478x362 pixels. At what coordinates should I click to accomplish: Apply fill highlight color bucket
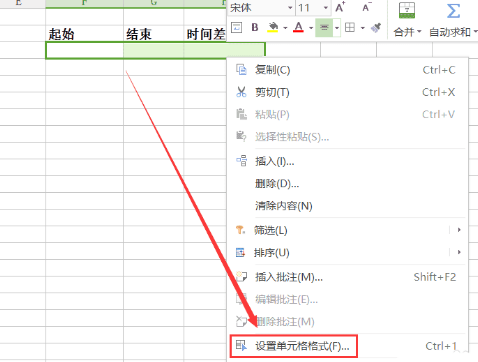(x=273, y=27)
